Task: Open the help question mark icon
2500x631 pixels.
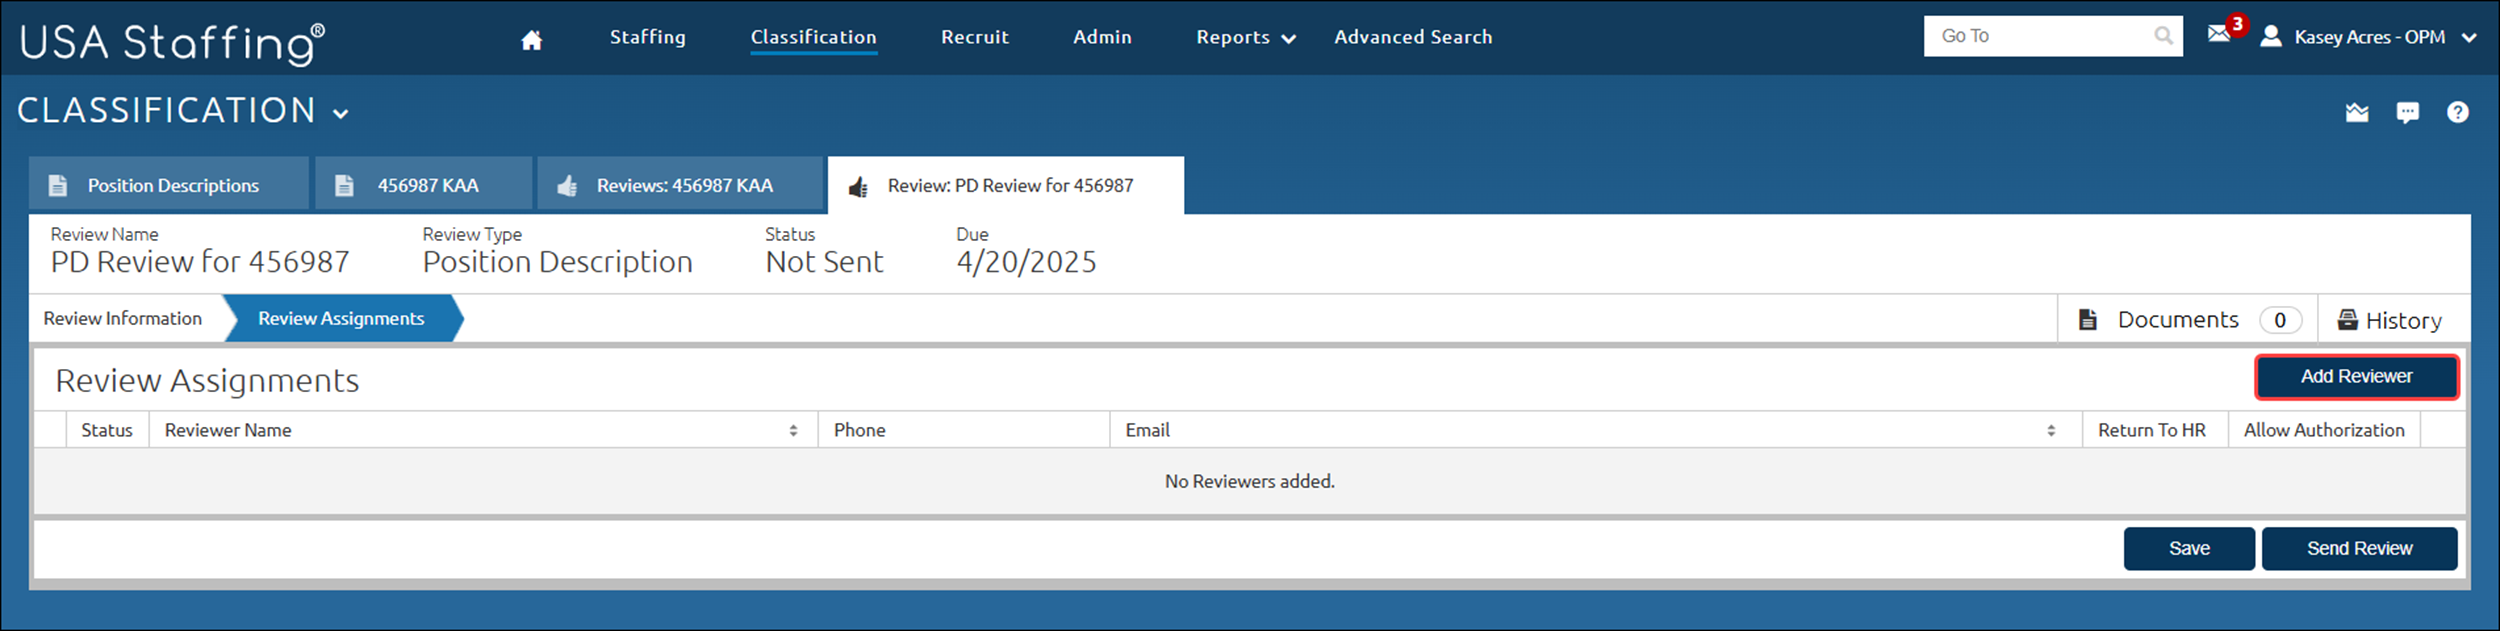Action: pyautogui.click(x=2457, y=112)
